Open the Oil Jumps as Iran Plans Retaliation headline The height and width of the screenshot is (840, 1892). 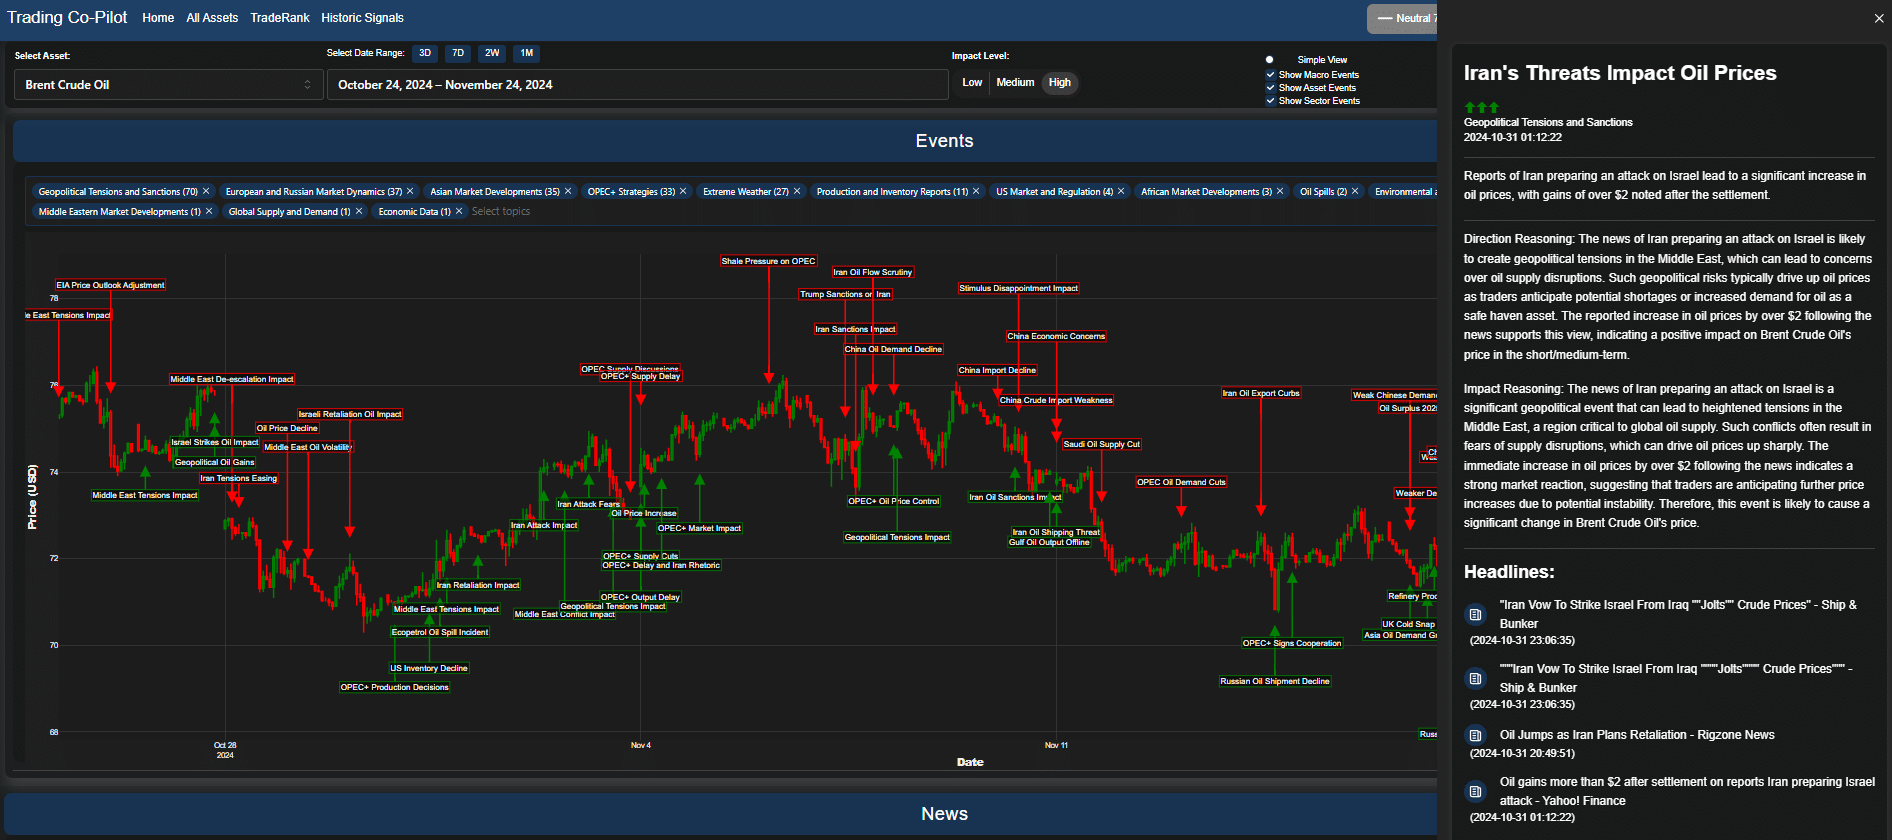click(x=1637, y=735)
